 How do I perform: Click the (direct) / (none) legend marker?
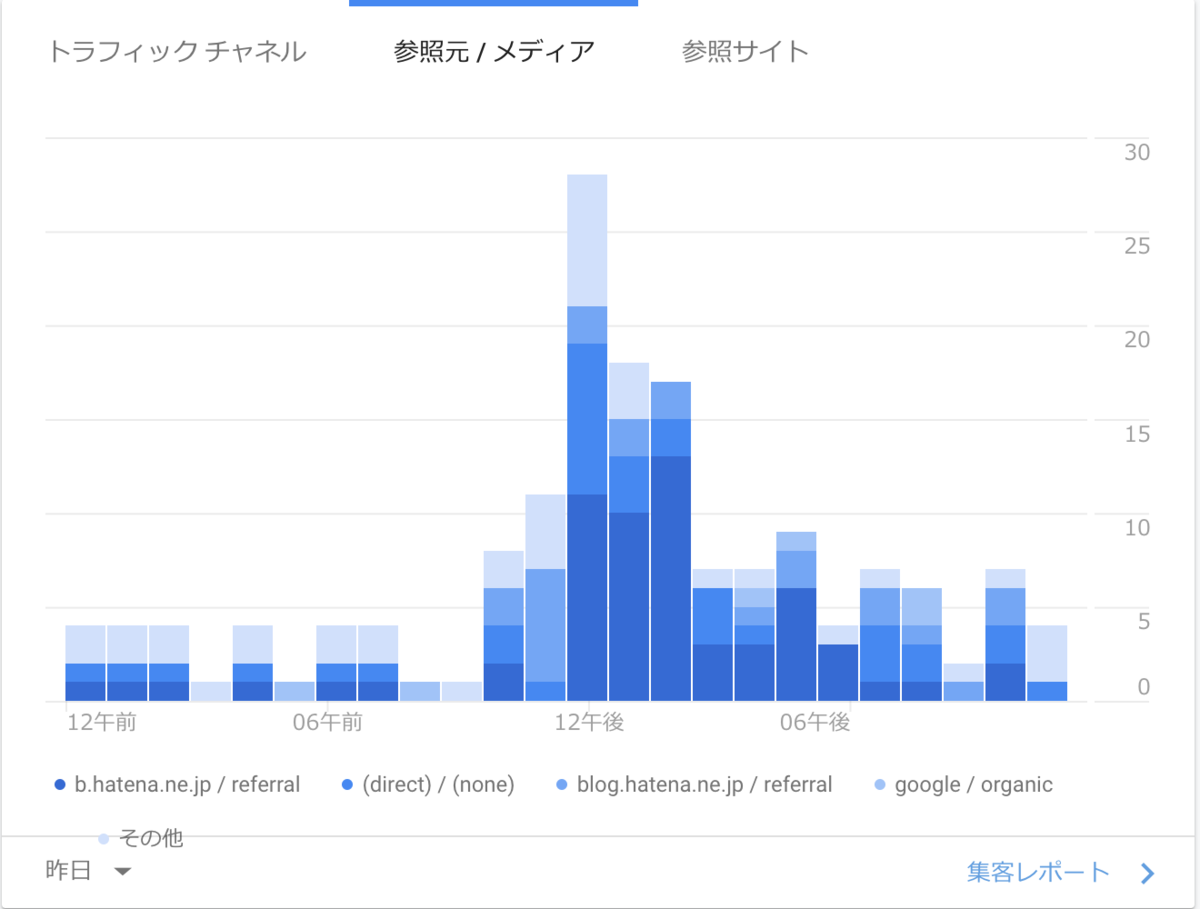(x=345, y=785)
